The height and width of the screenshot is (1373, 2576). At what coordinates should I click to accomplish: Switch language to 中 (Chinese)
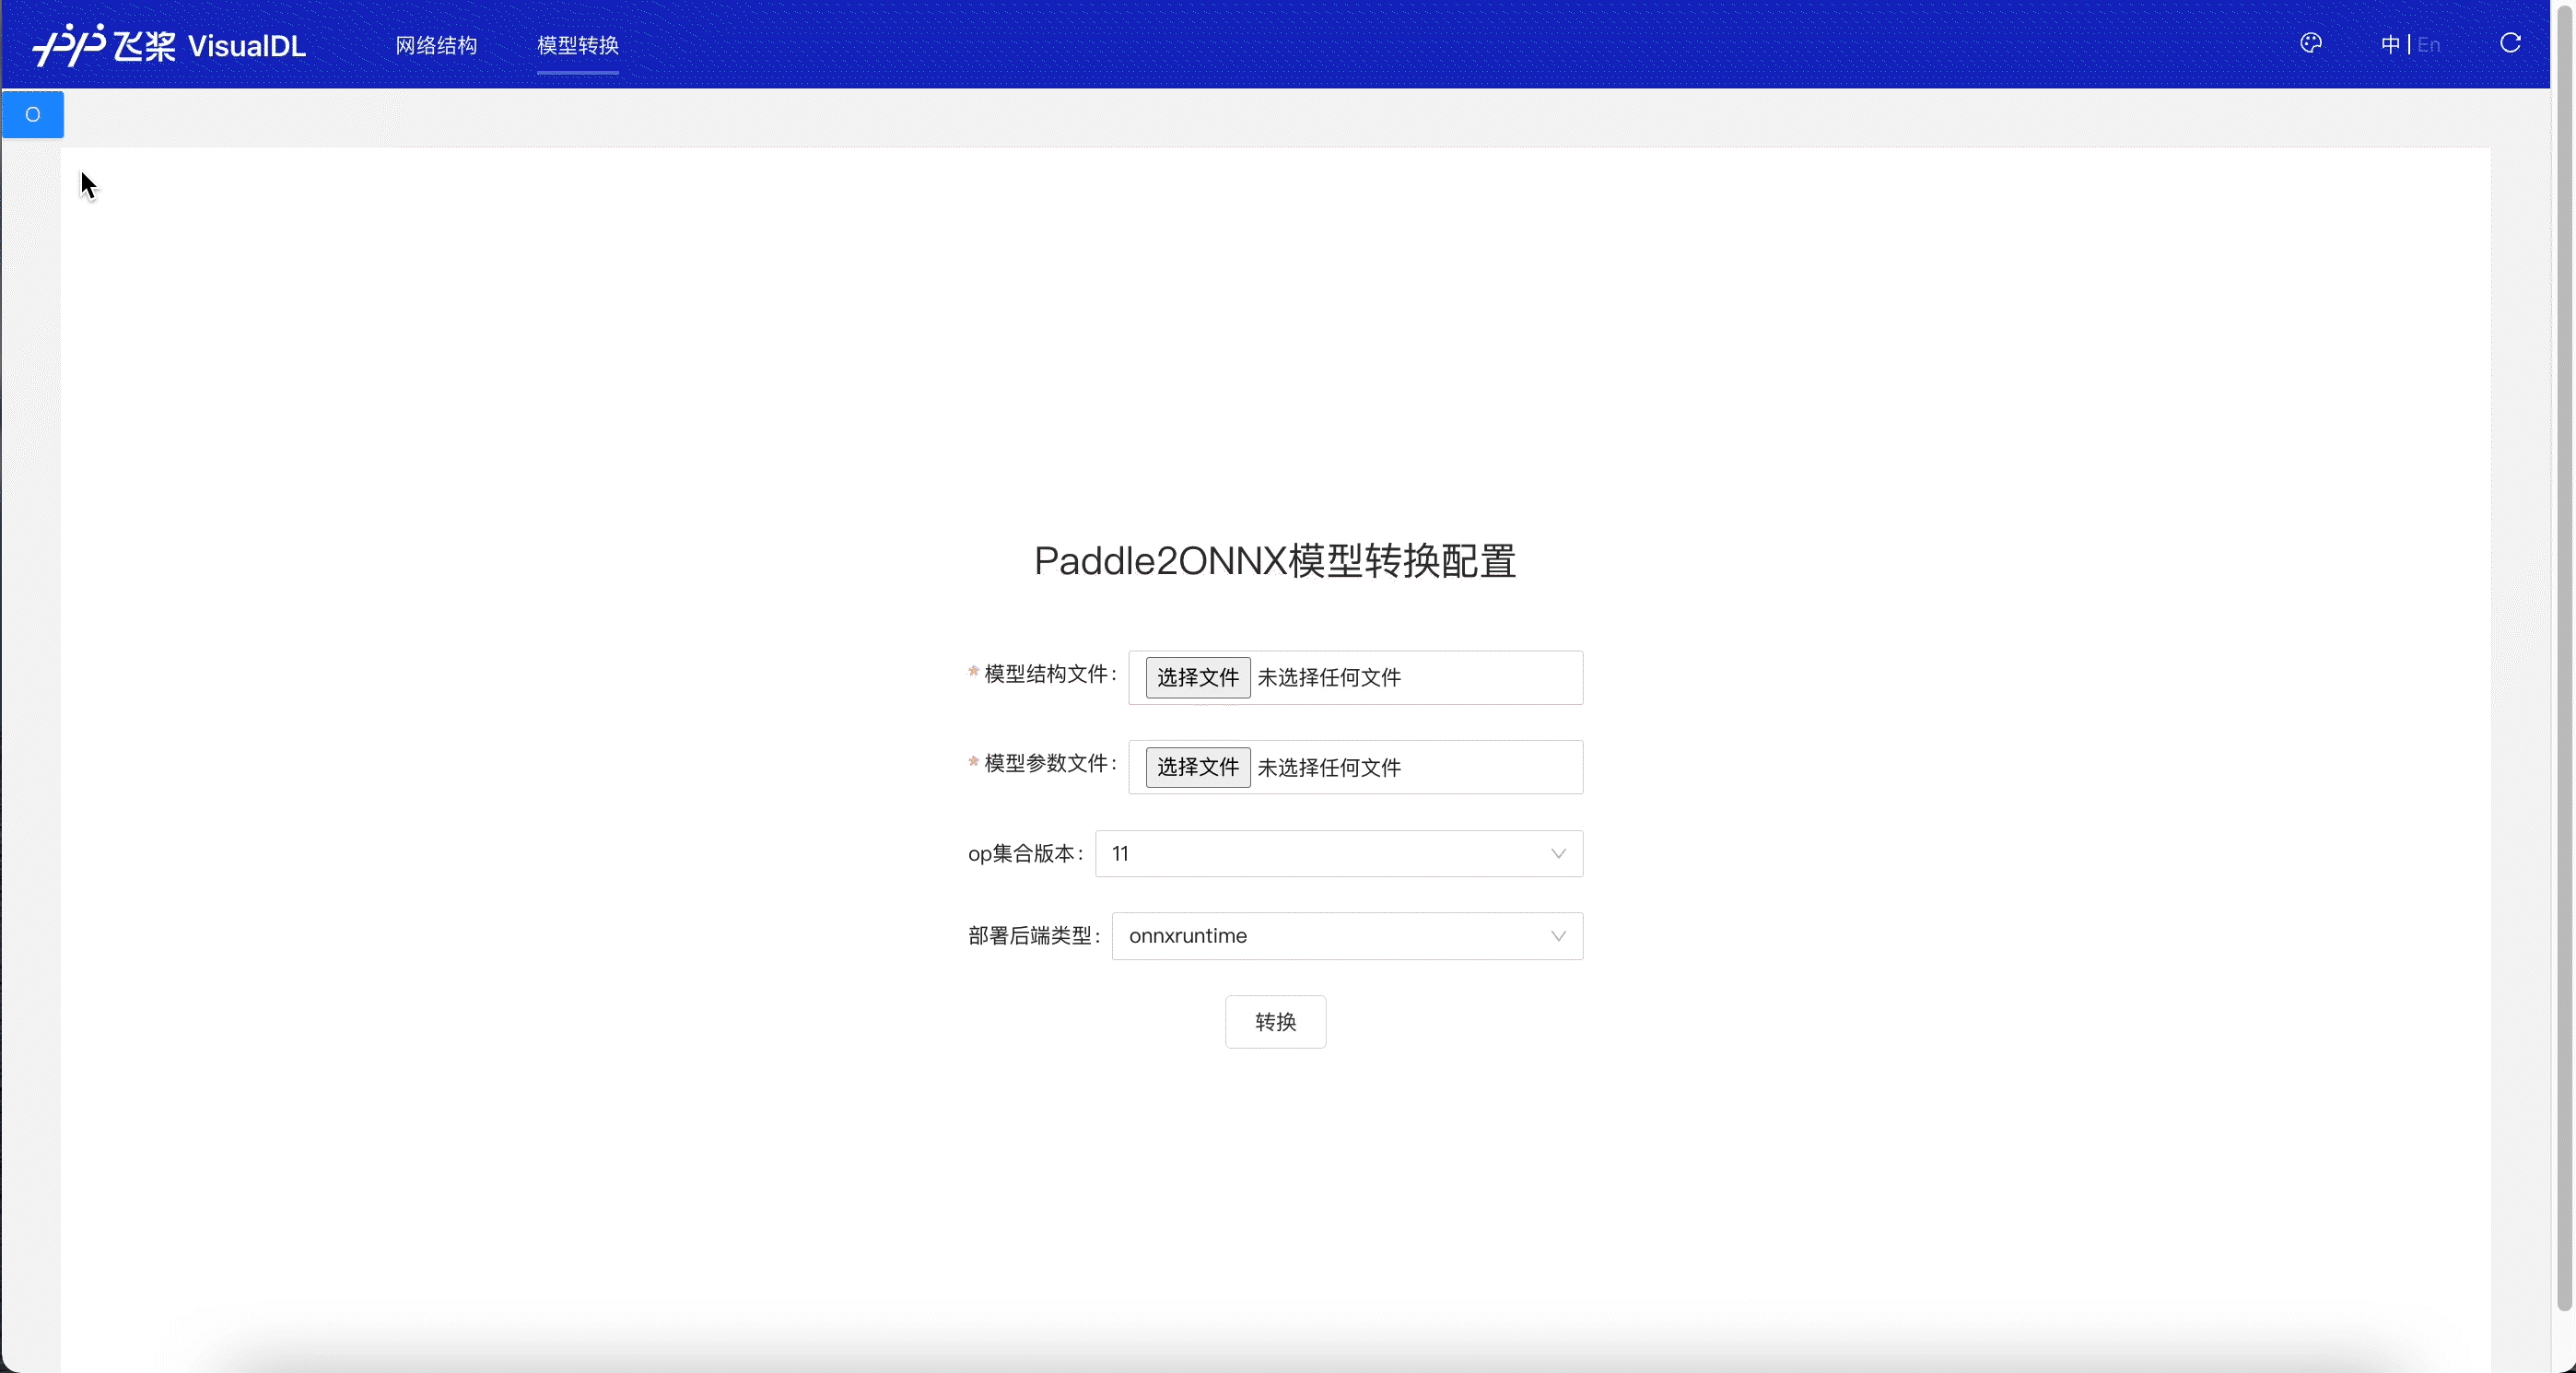coord(2390,45)
